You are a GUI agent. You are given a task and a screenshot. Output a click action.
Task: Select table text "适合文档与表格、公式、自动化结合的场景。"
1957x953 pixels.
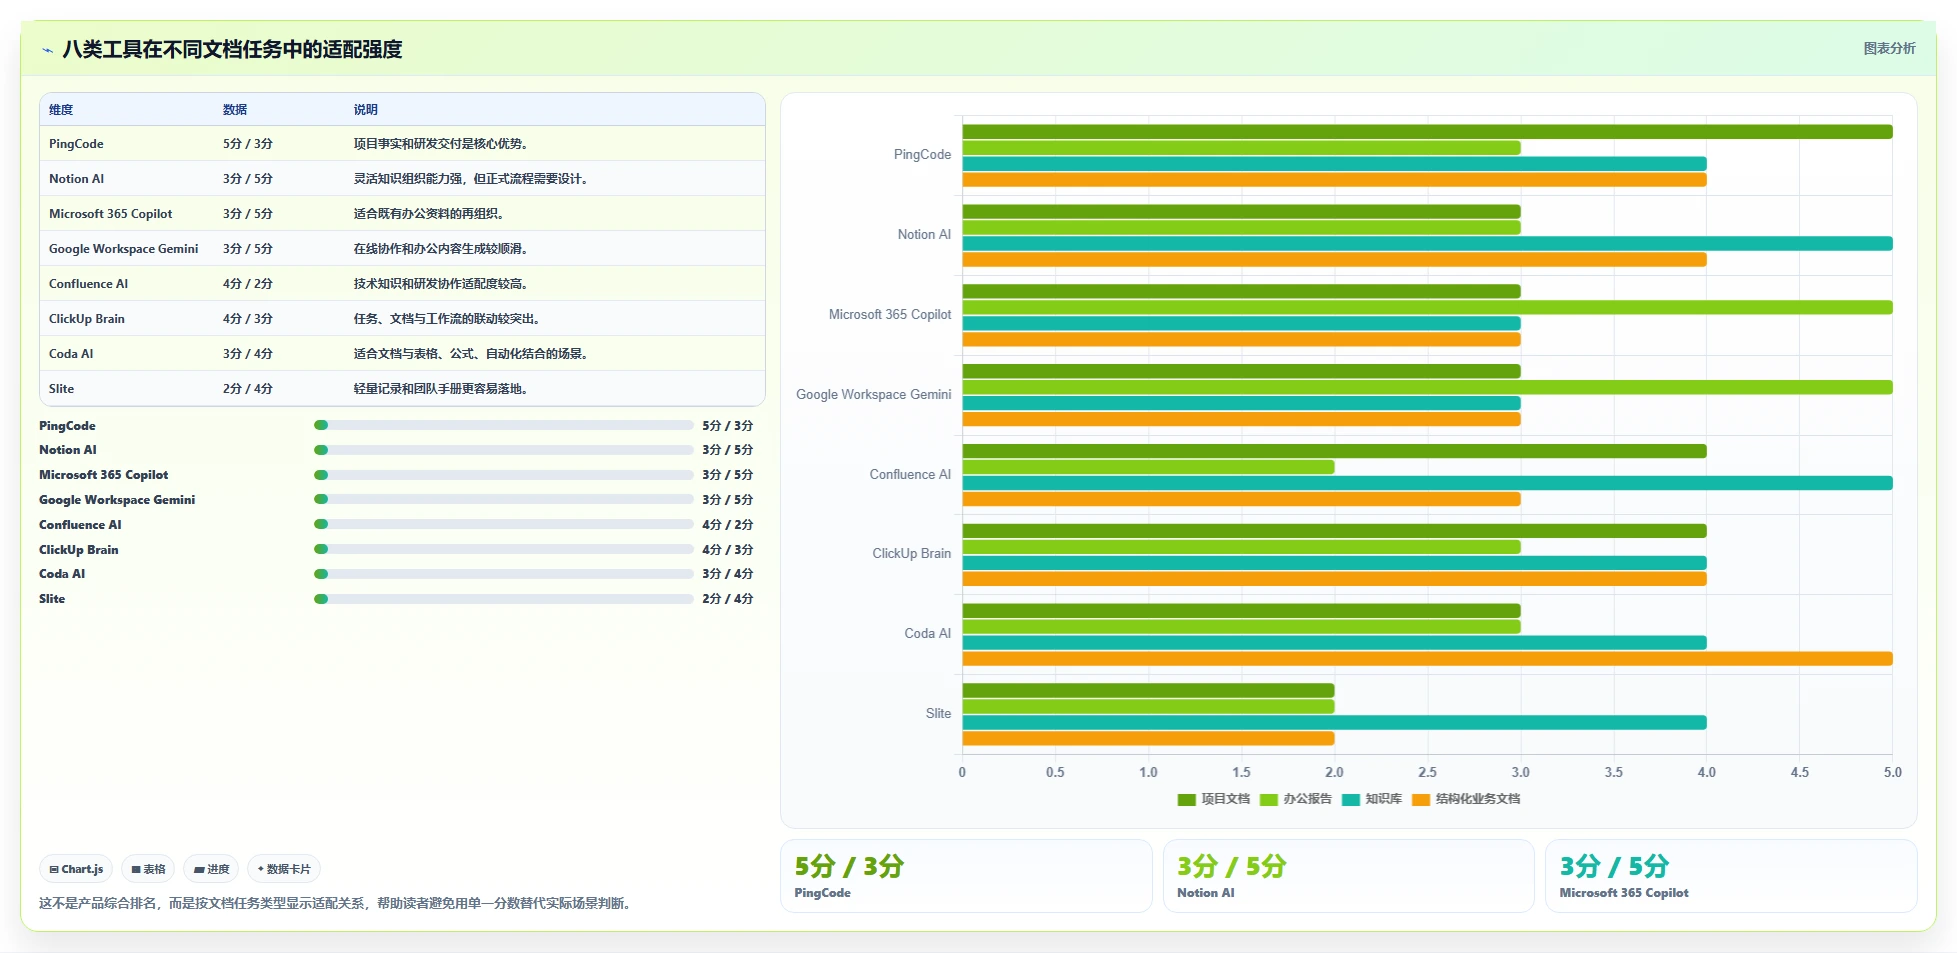tap(471, 354)
